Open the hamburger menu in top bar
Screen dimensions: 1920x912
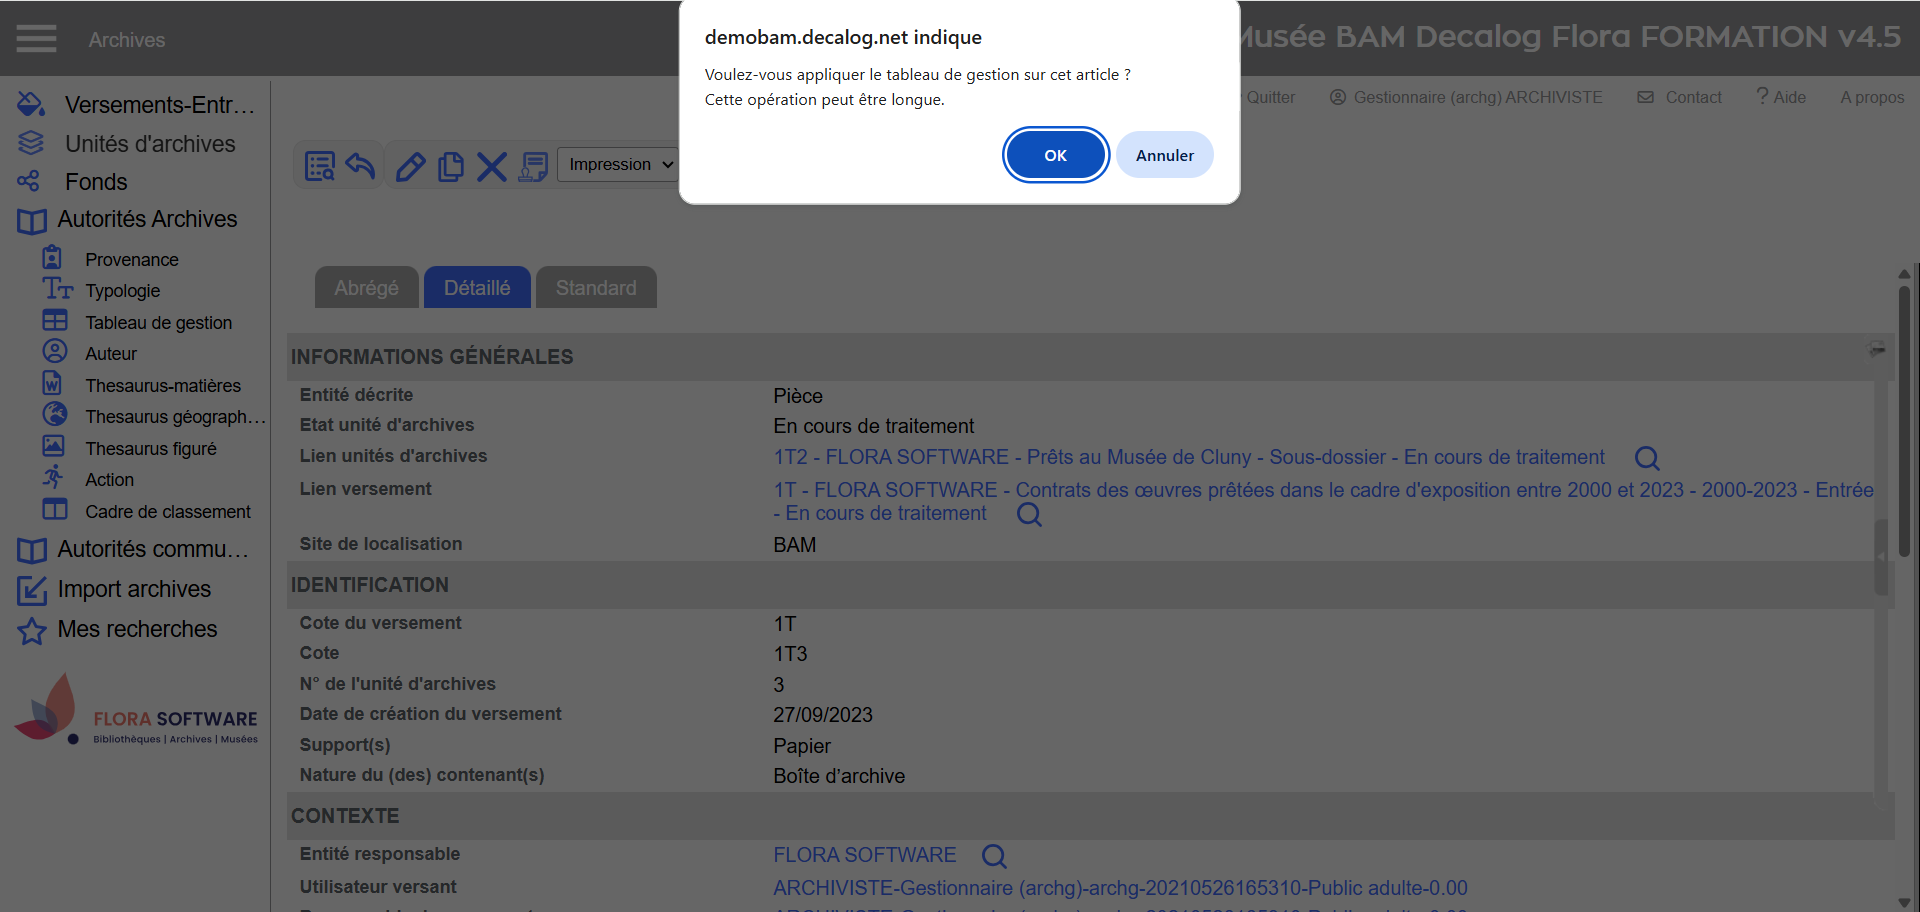(36, 39)
